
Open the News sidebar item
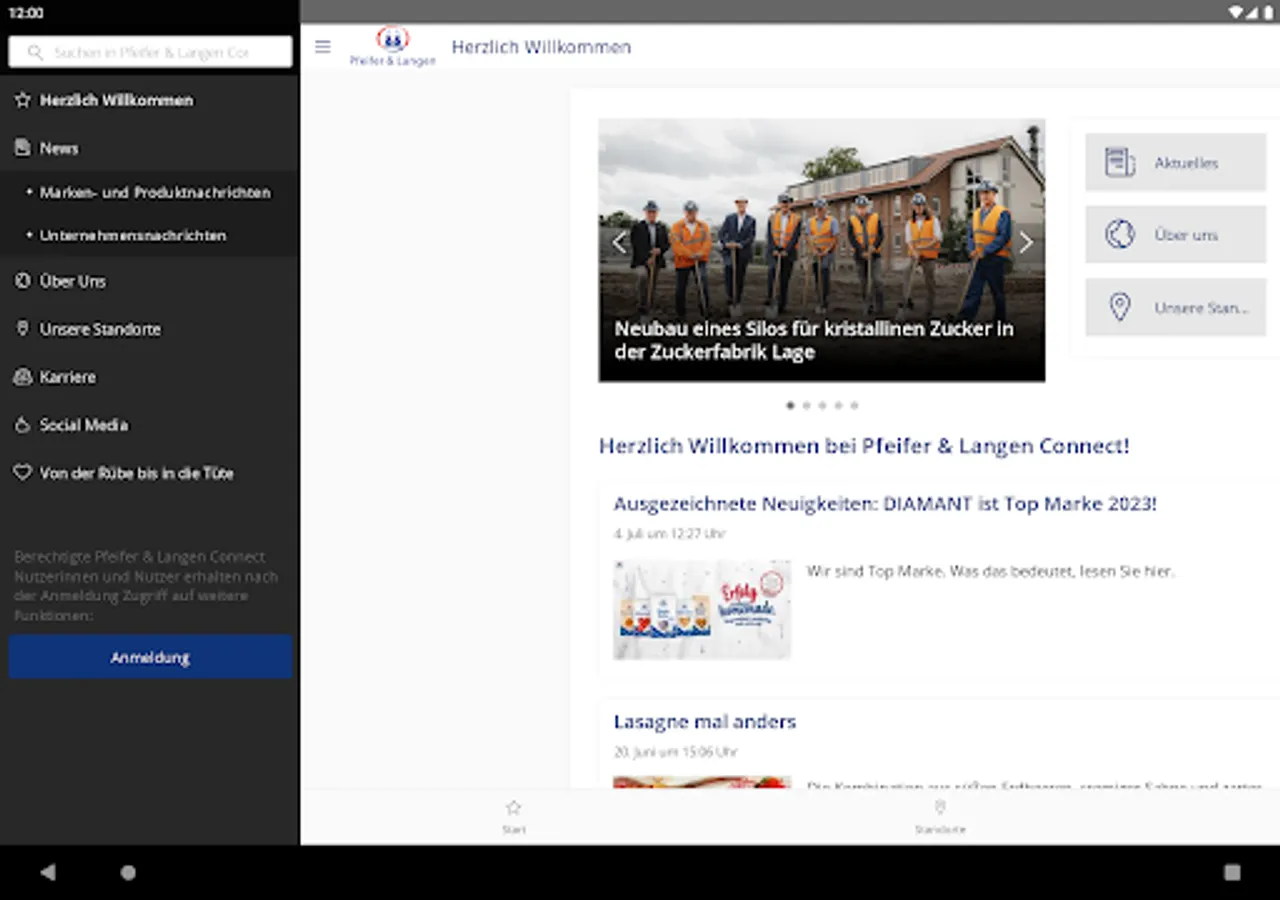tap(150, 148)
